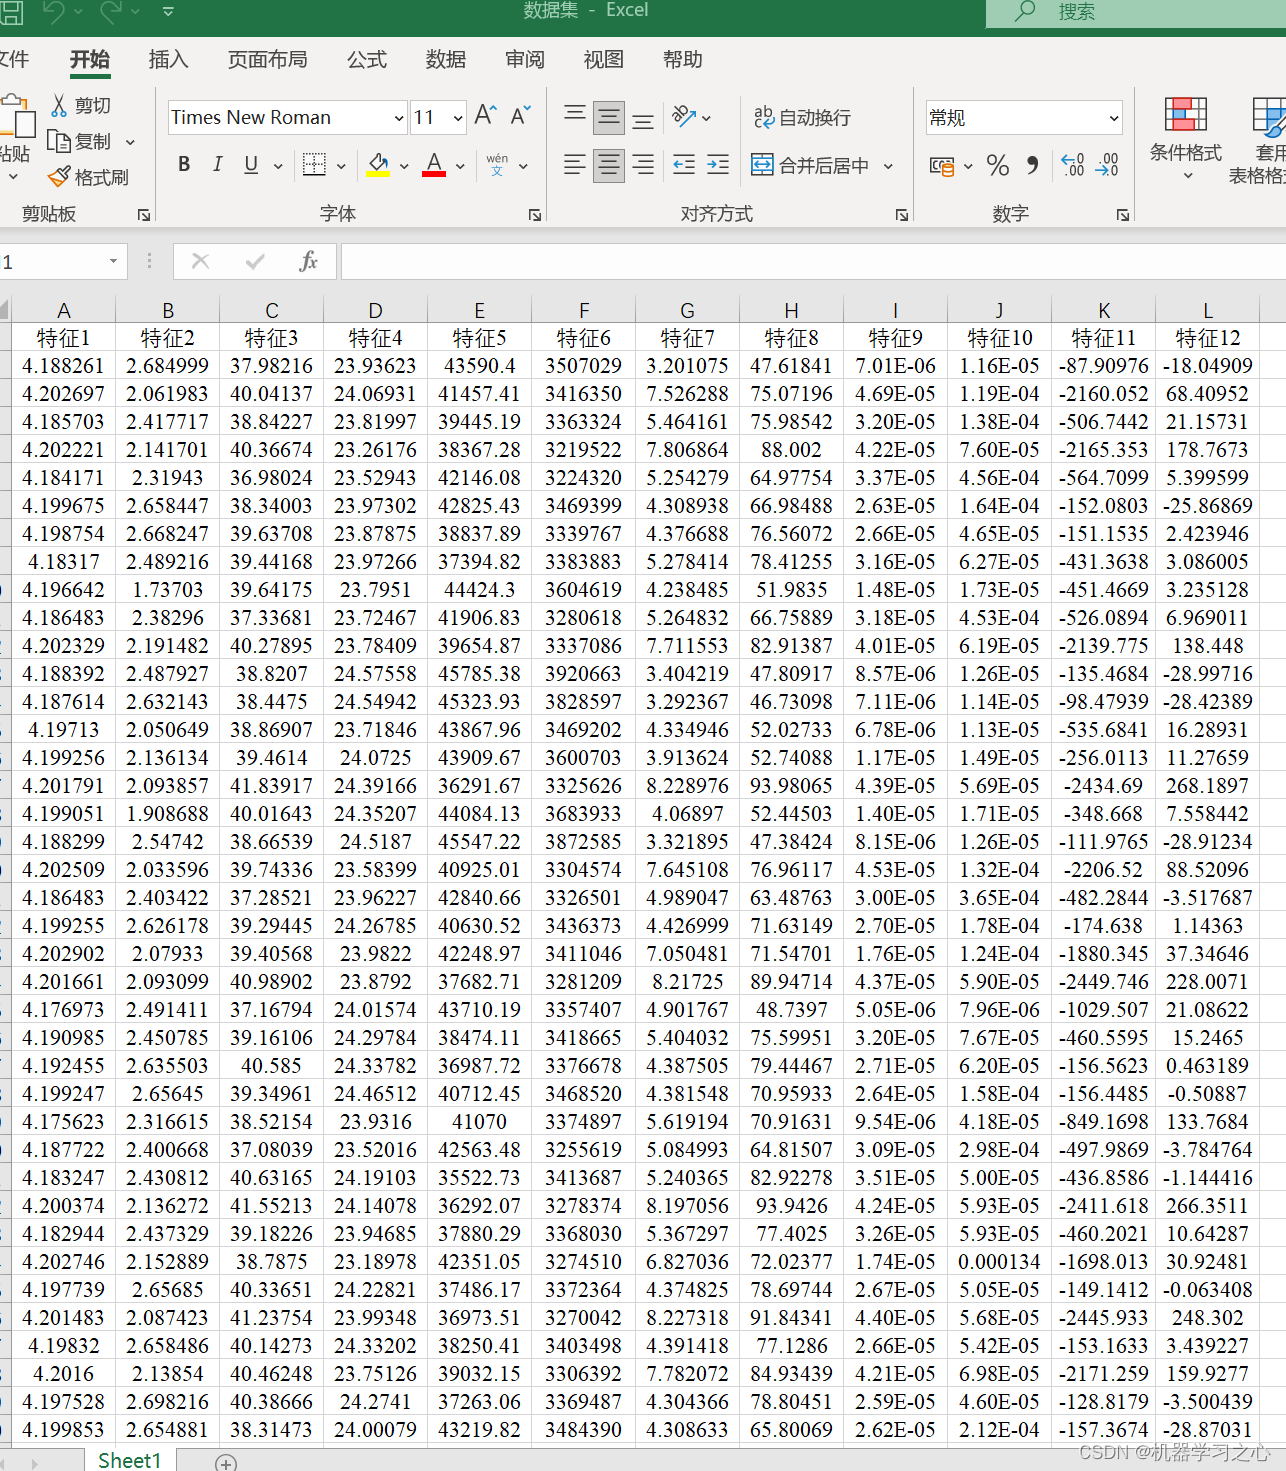Click the formula bar input
1286x1471 pixels.
(x=813, y=262)
